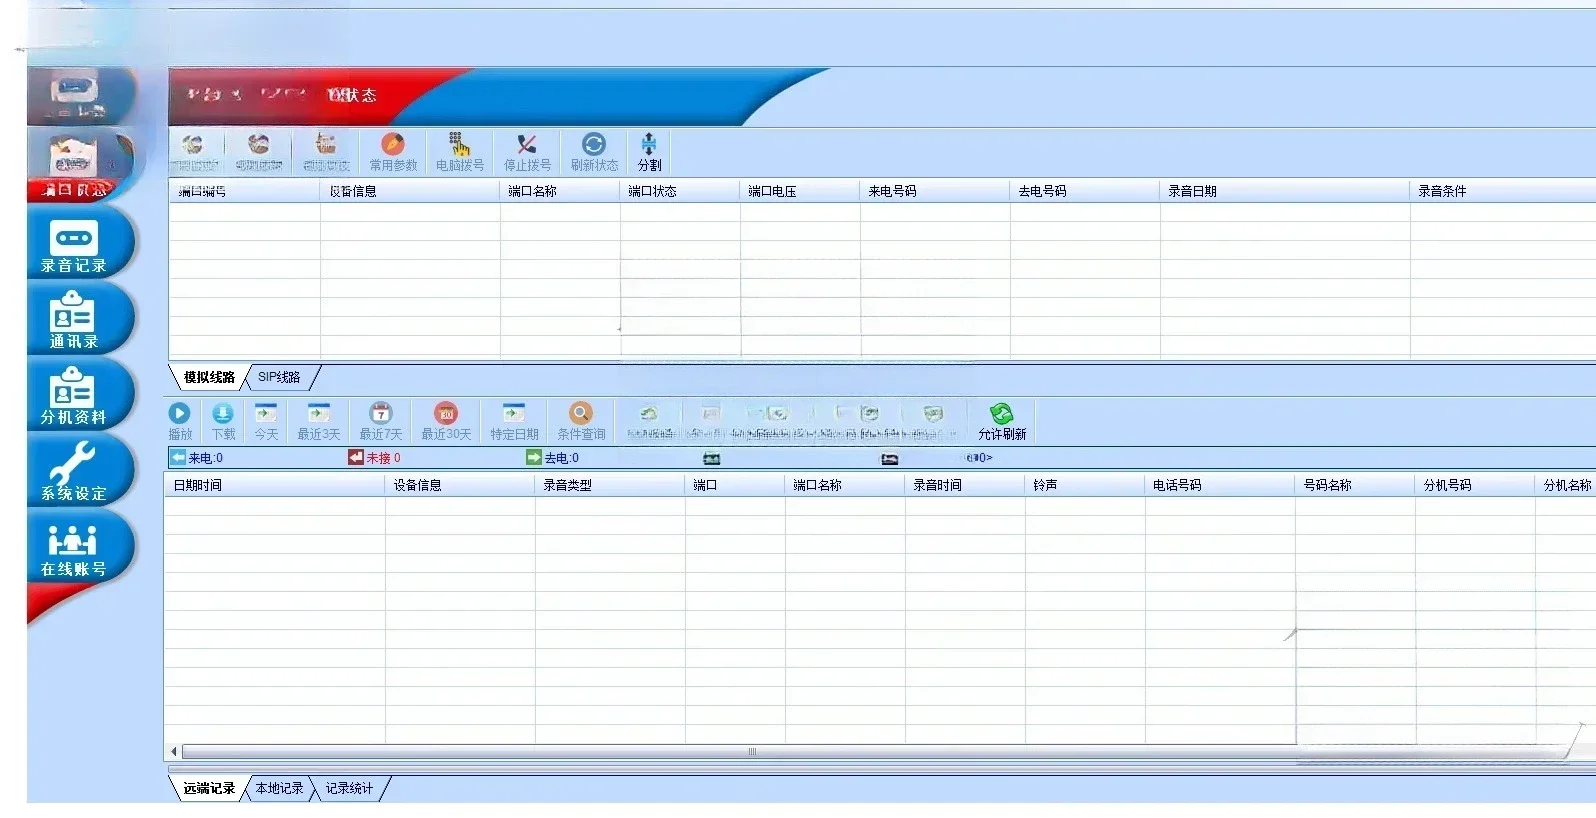The image size is (1596, 818).
Task: Switch to the 本地记录 tab
Action: 279,788
